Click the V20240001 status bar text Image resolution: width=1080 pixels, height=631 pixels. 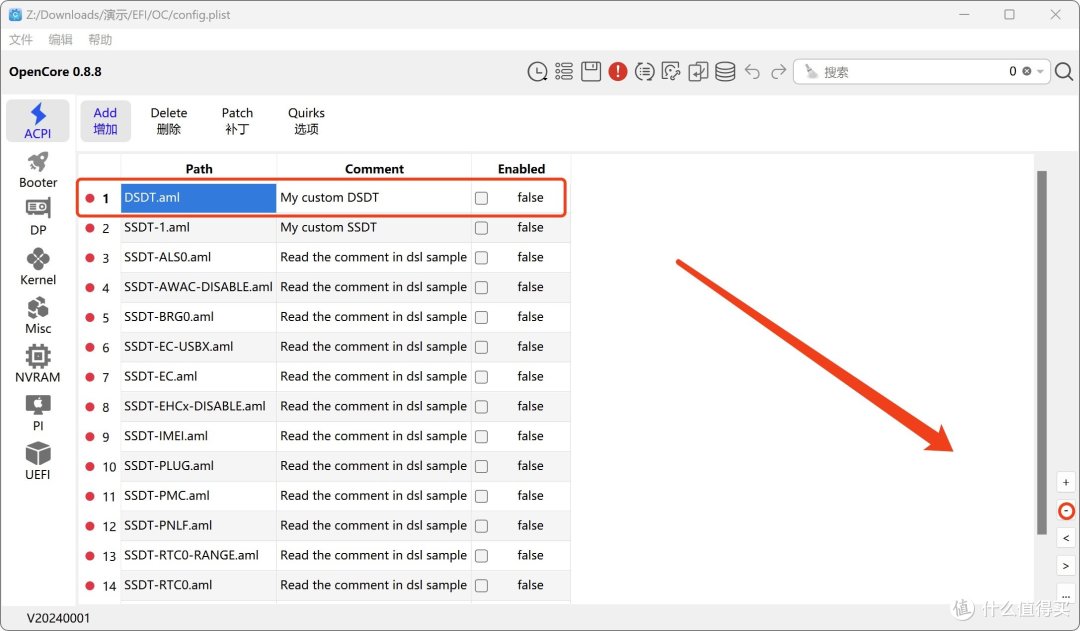click(59, 618)
